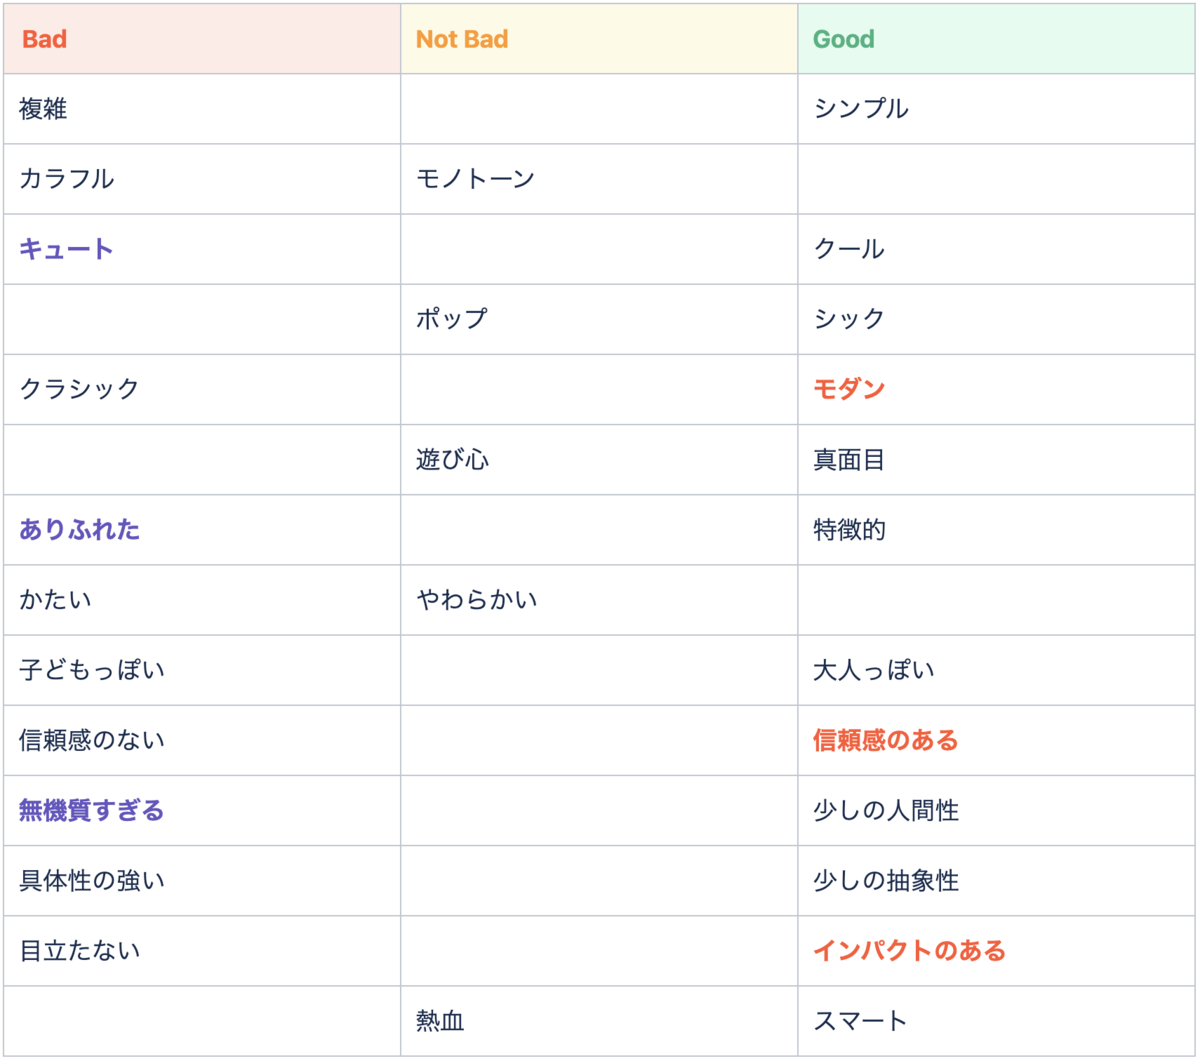Select the ポップ cell
The height and width of the screenshot is (1061, 1200).
click(599, 319)
